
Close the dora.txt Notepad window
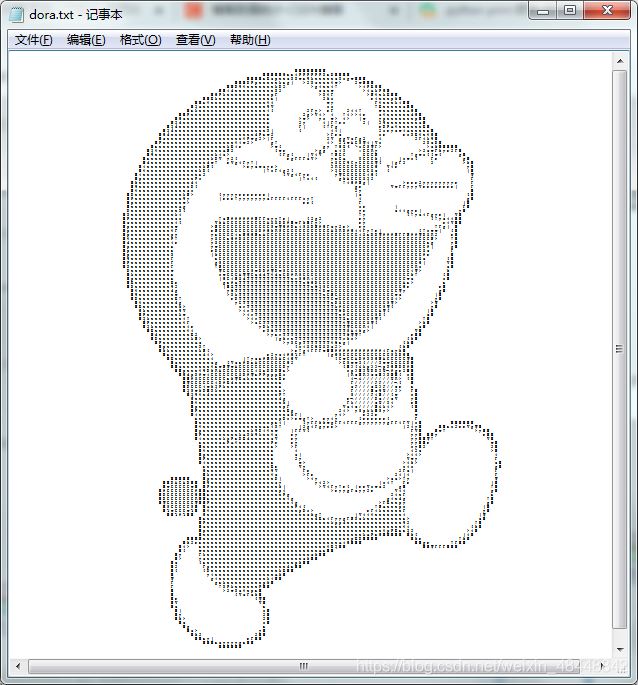tap(607, 10)
